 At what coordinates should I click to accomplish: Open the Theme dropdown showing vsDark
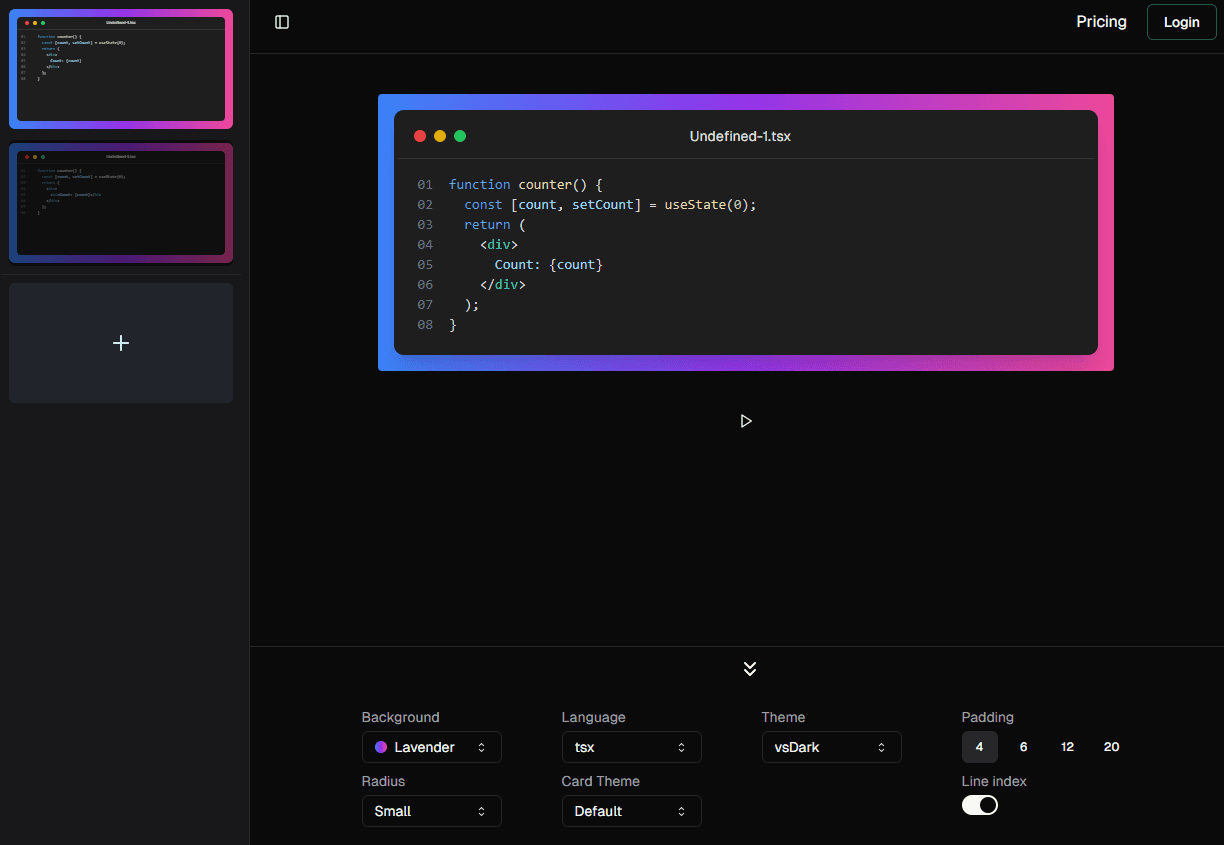[831, 747]
